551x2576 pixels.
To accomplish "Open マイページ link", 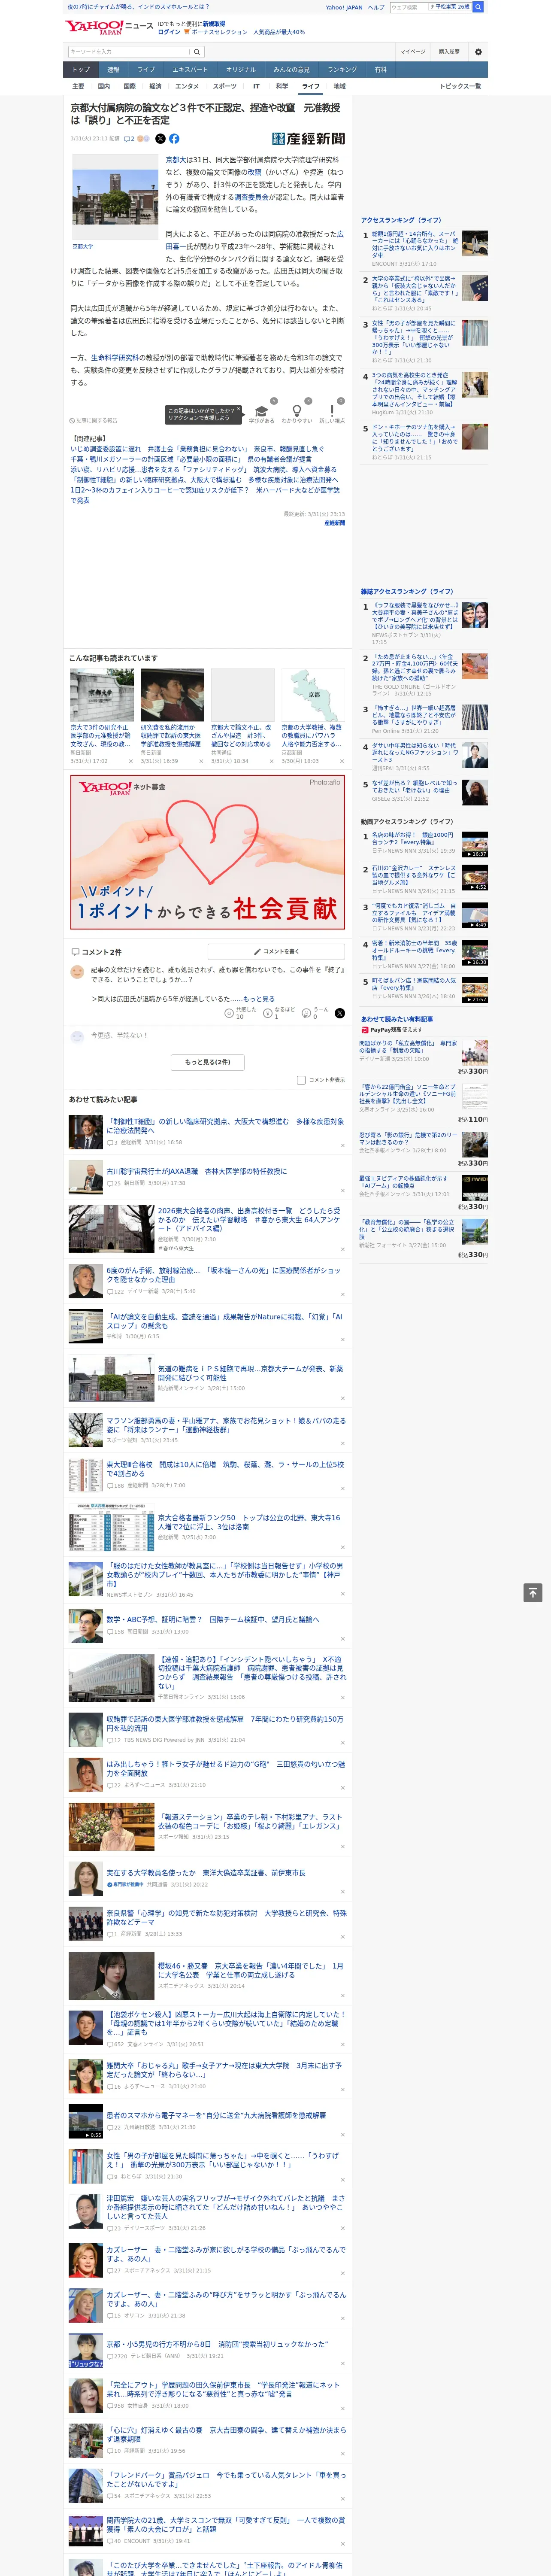I will pos(413,51).
